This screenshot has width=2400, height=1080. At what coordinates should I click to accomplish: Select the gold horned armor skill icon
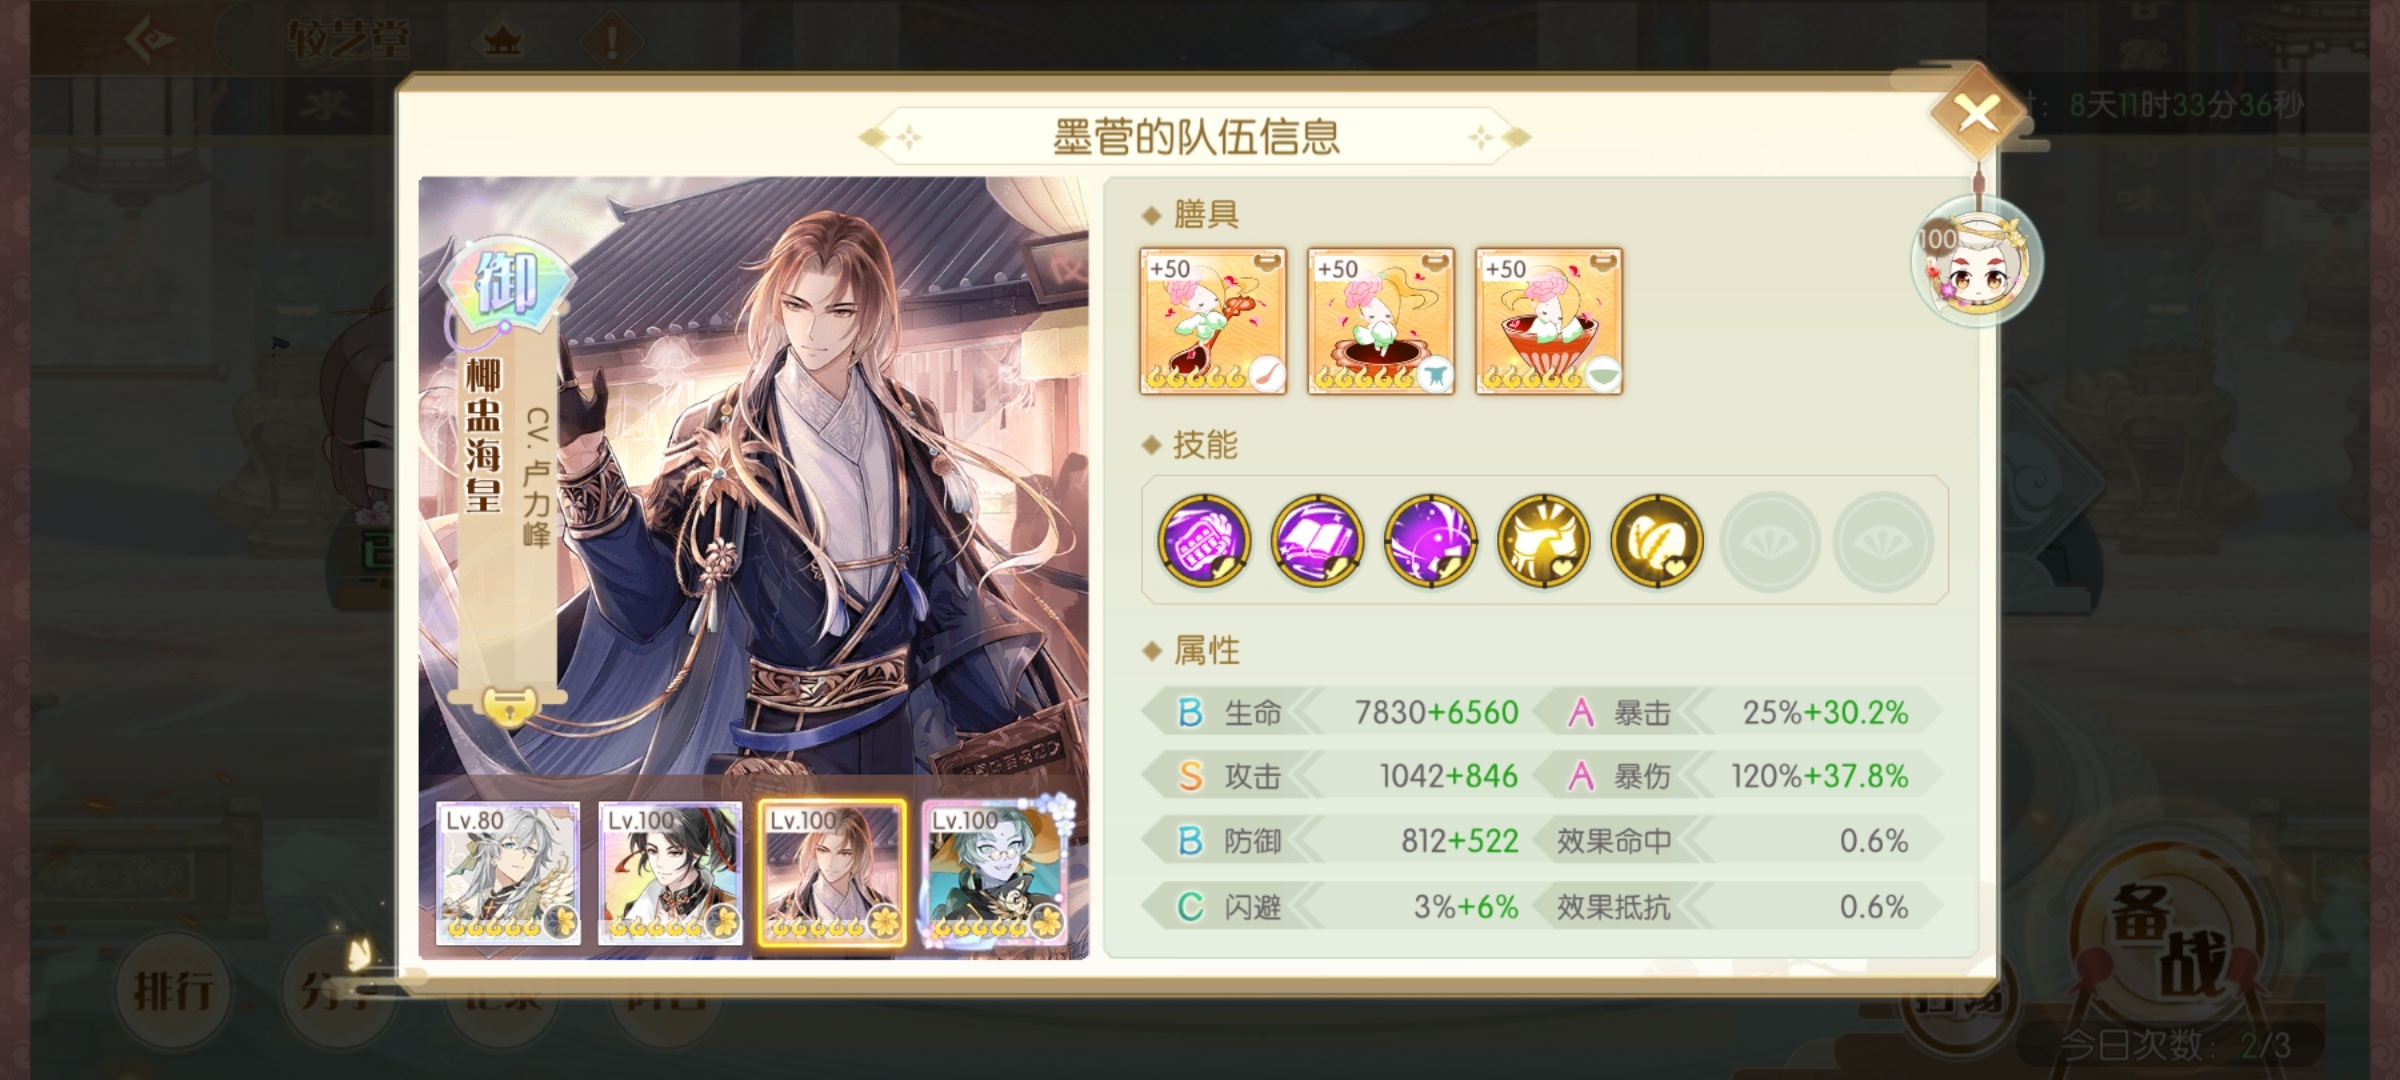point(1543,541)
